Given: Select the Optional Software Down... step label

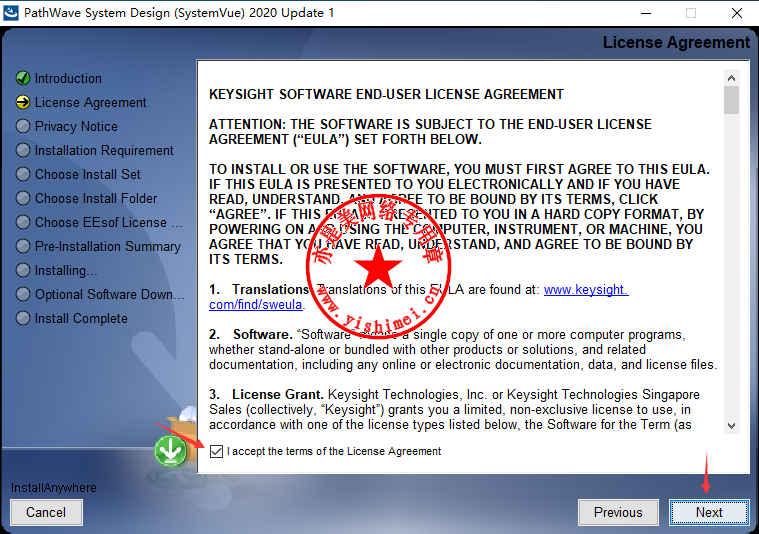Looking at the screenshot, I should pos(109,294).
